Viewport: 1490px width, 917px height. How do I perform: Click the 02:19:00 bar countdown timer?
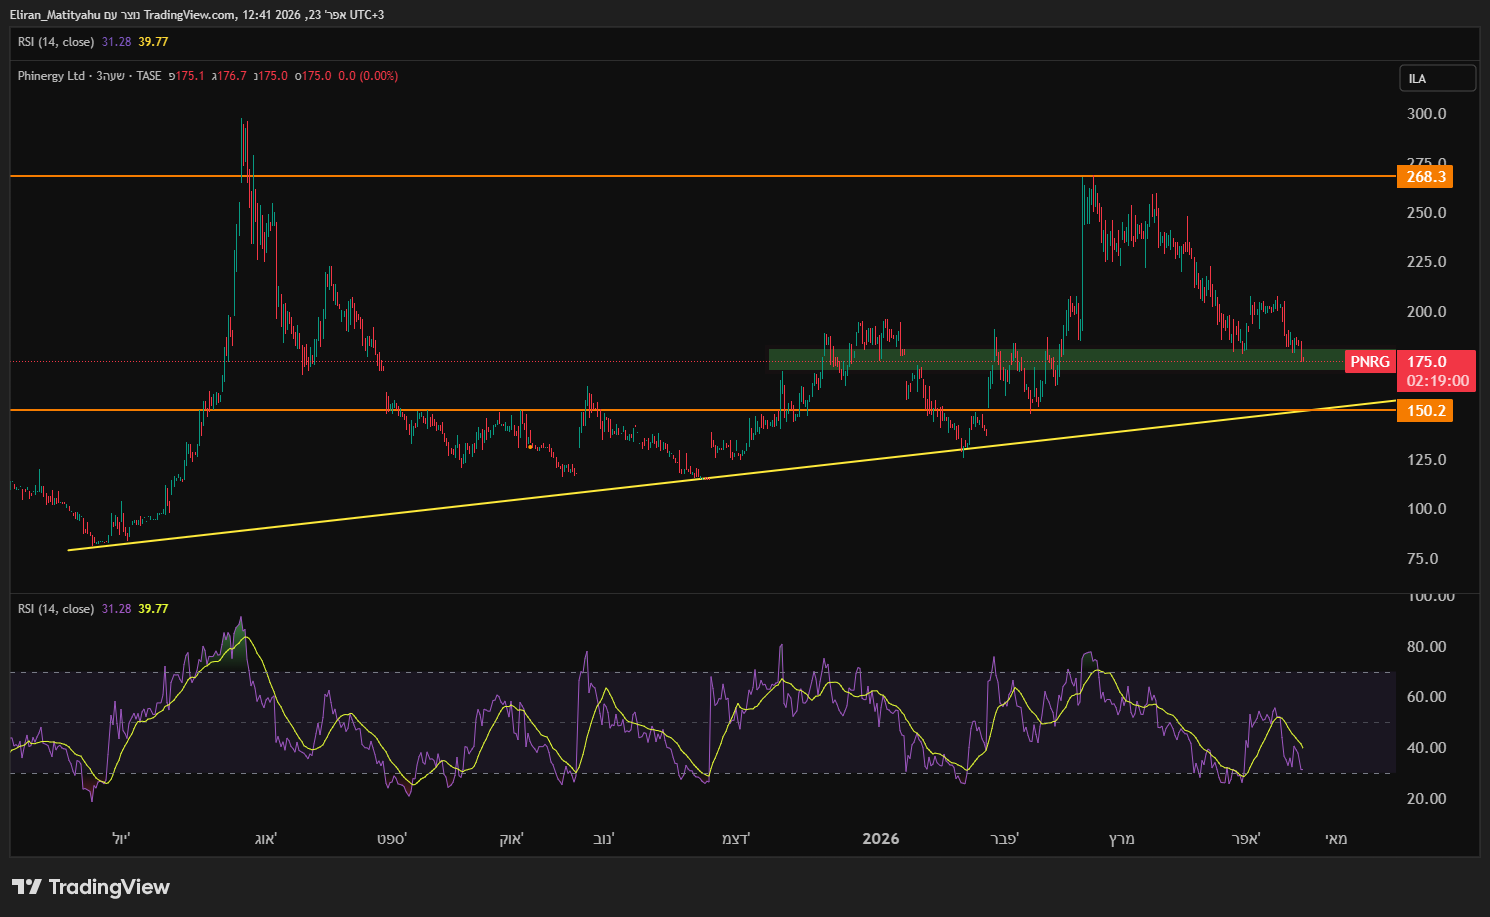coord(1437,381)
